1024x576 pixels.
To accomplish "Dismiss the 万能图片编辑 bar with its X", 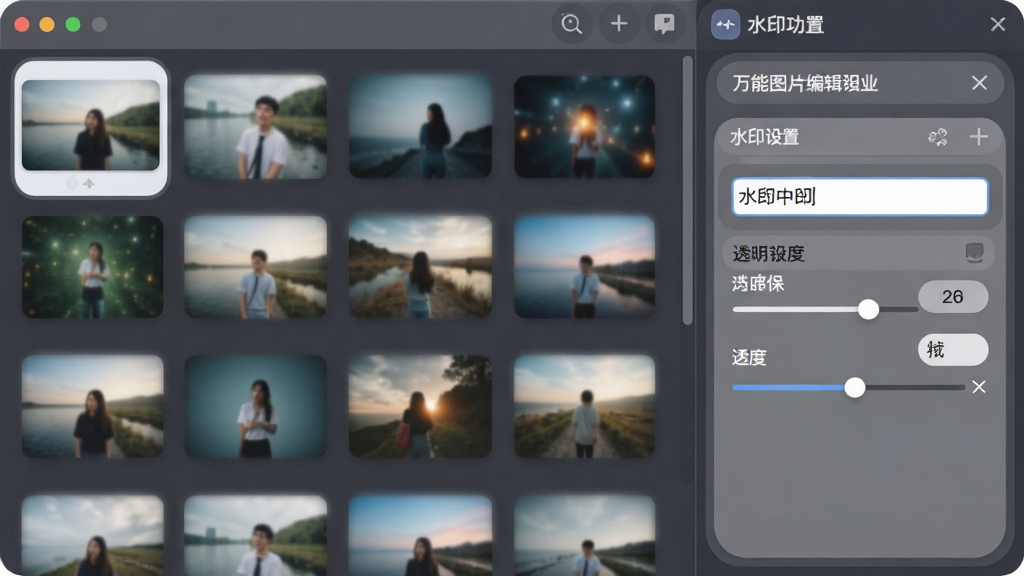I will click(979, 83).
